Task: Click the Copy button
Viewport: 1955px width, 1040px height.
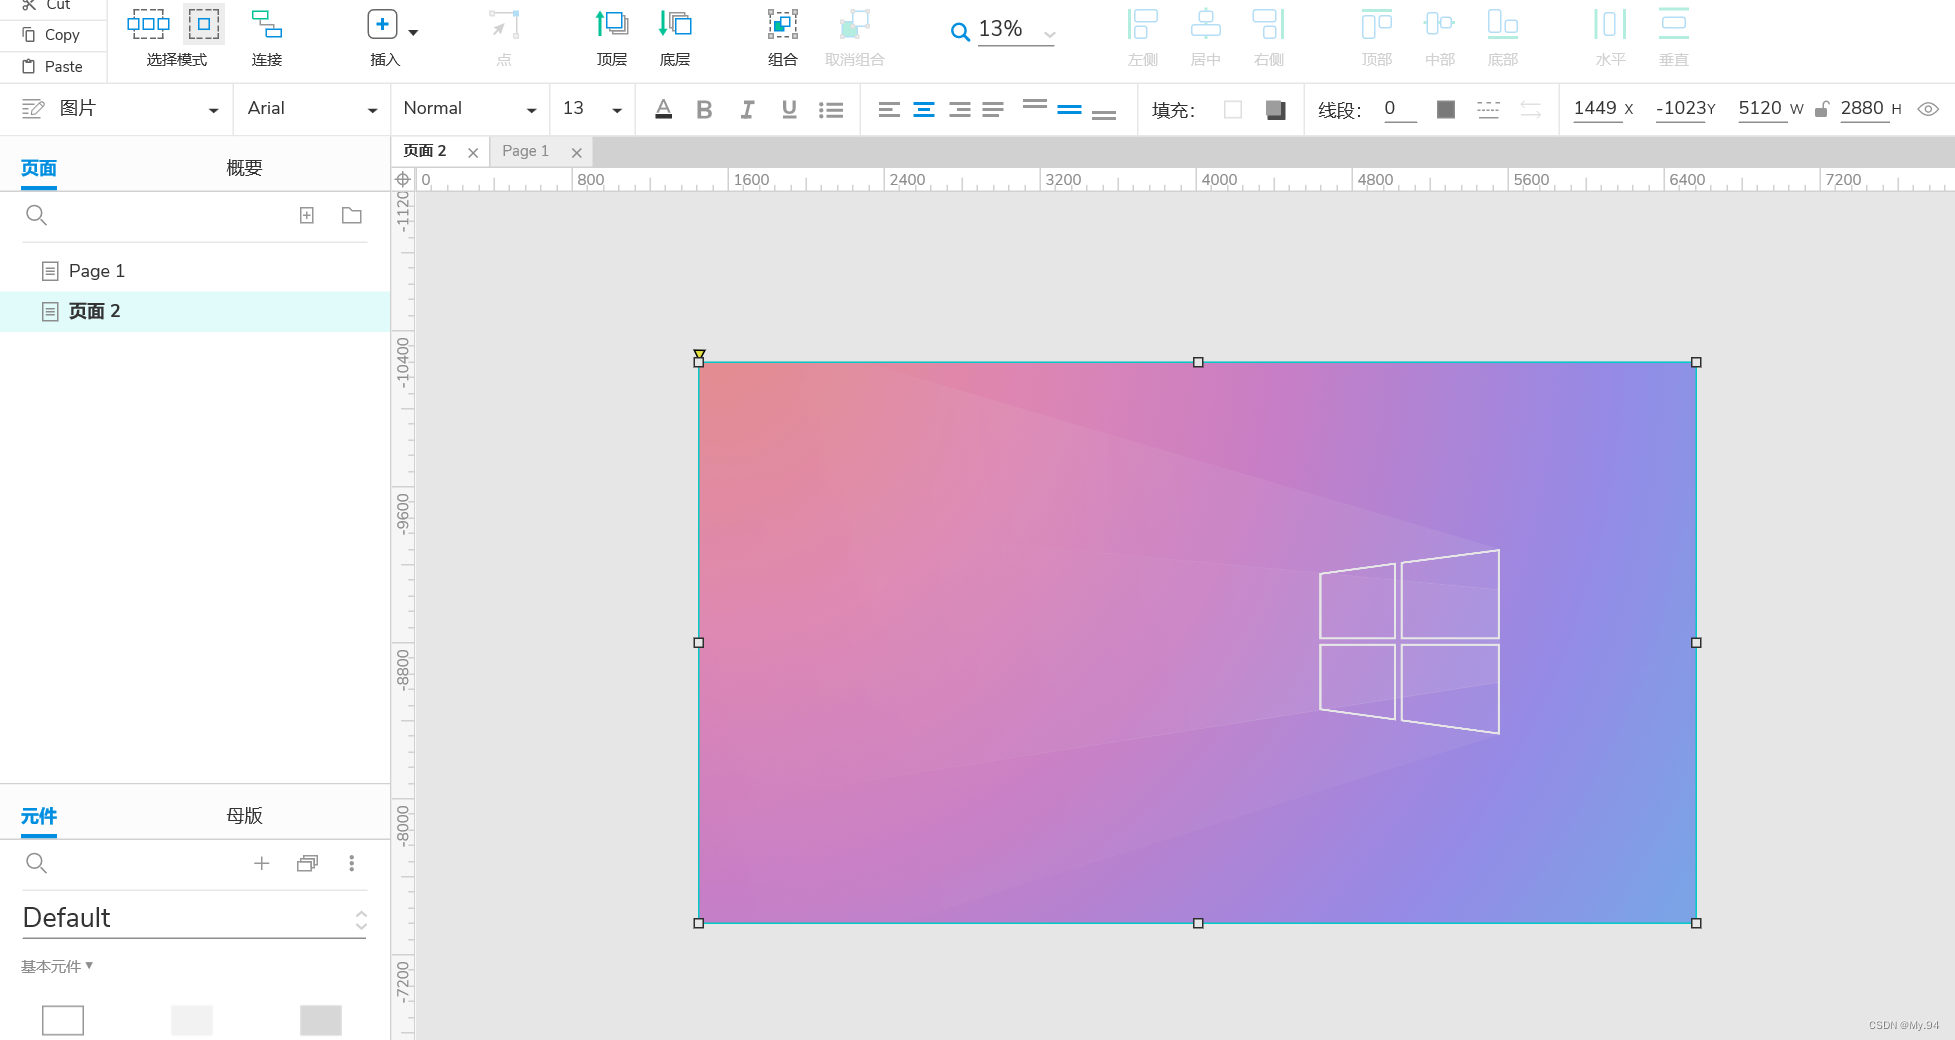Action: (x=52, y=35)
